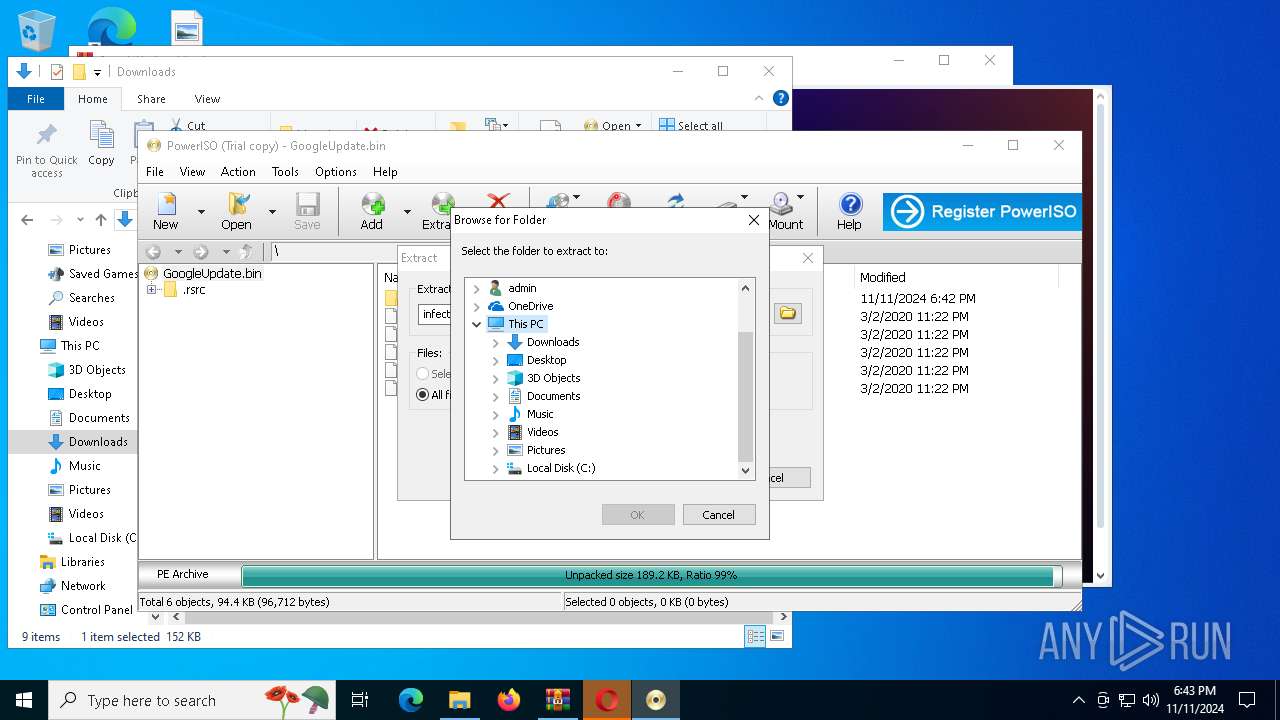Image resolution: width=1280 pixels, height=720 pixels.
Task: Expand the admin node in folder tree
Action: (x=477, y=288)
